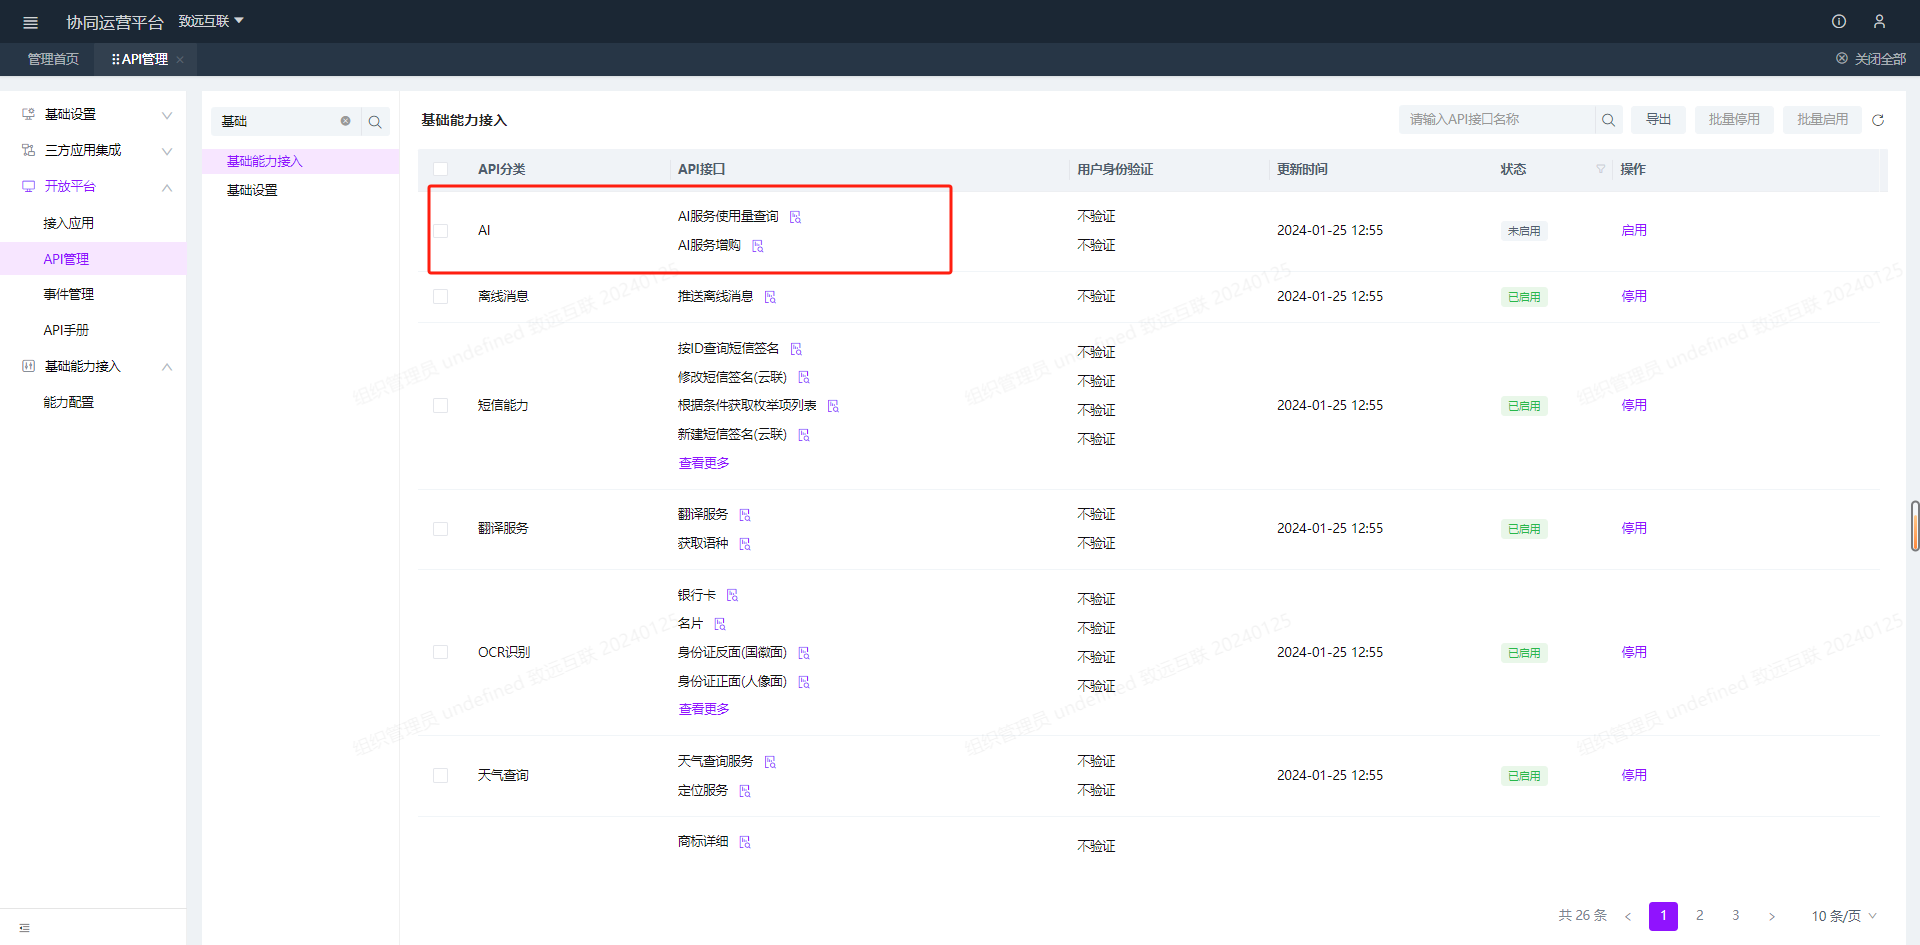Click the search icon in left filter box

click(x=375, y=122)
